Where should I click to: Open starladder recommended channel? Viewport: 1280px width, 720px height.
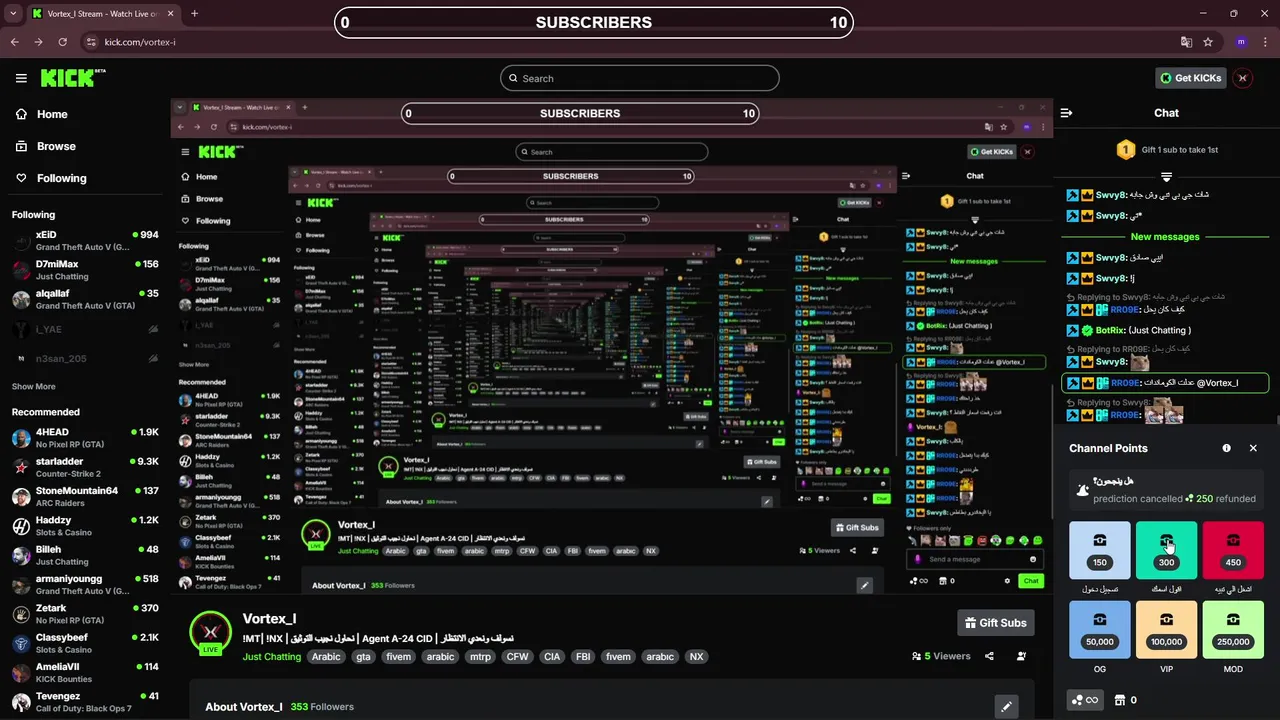click(x=85, y=467)
